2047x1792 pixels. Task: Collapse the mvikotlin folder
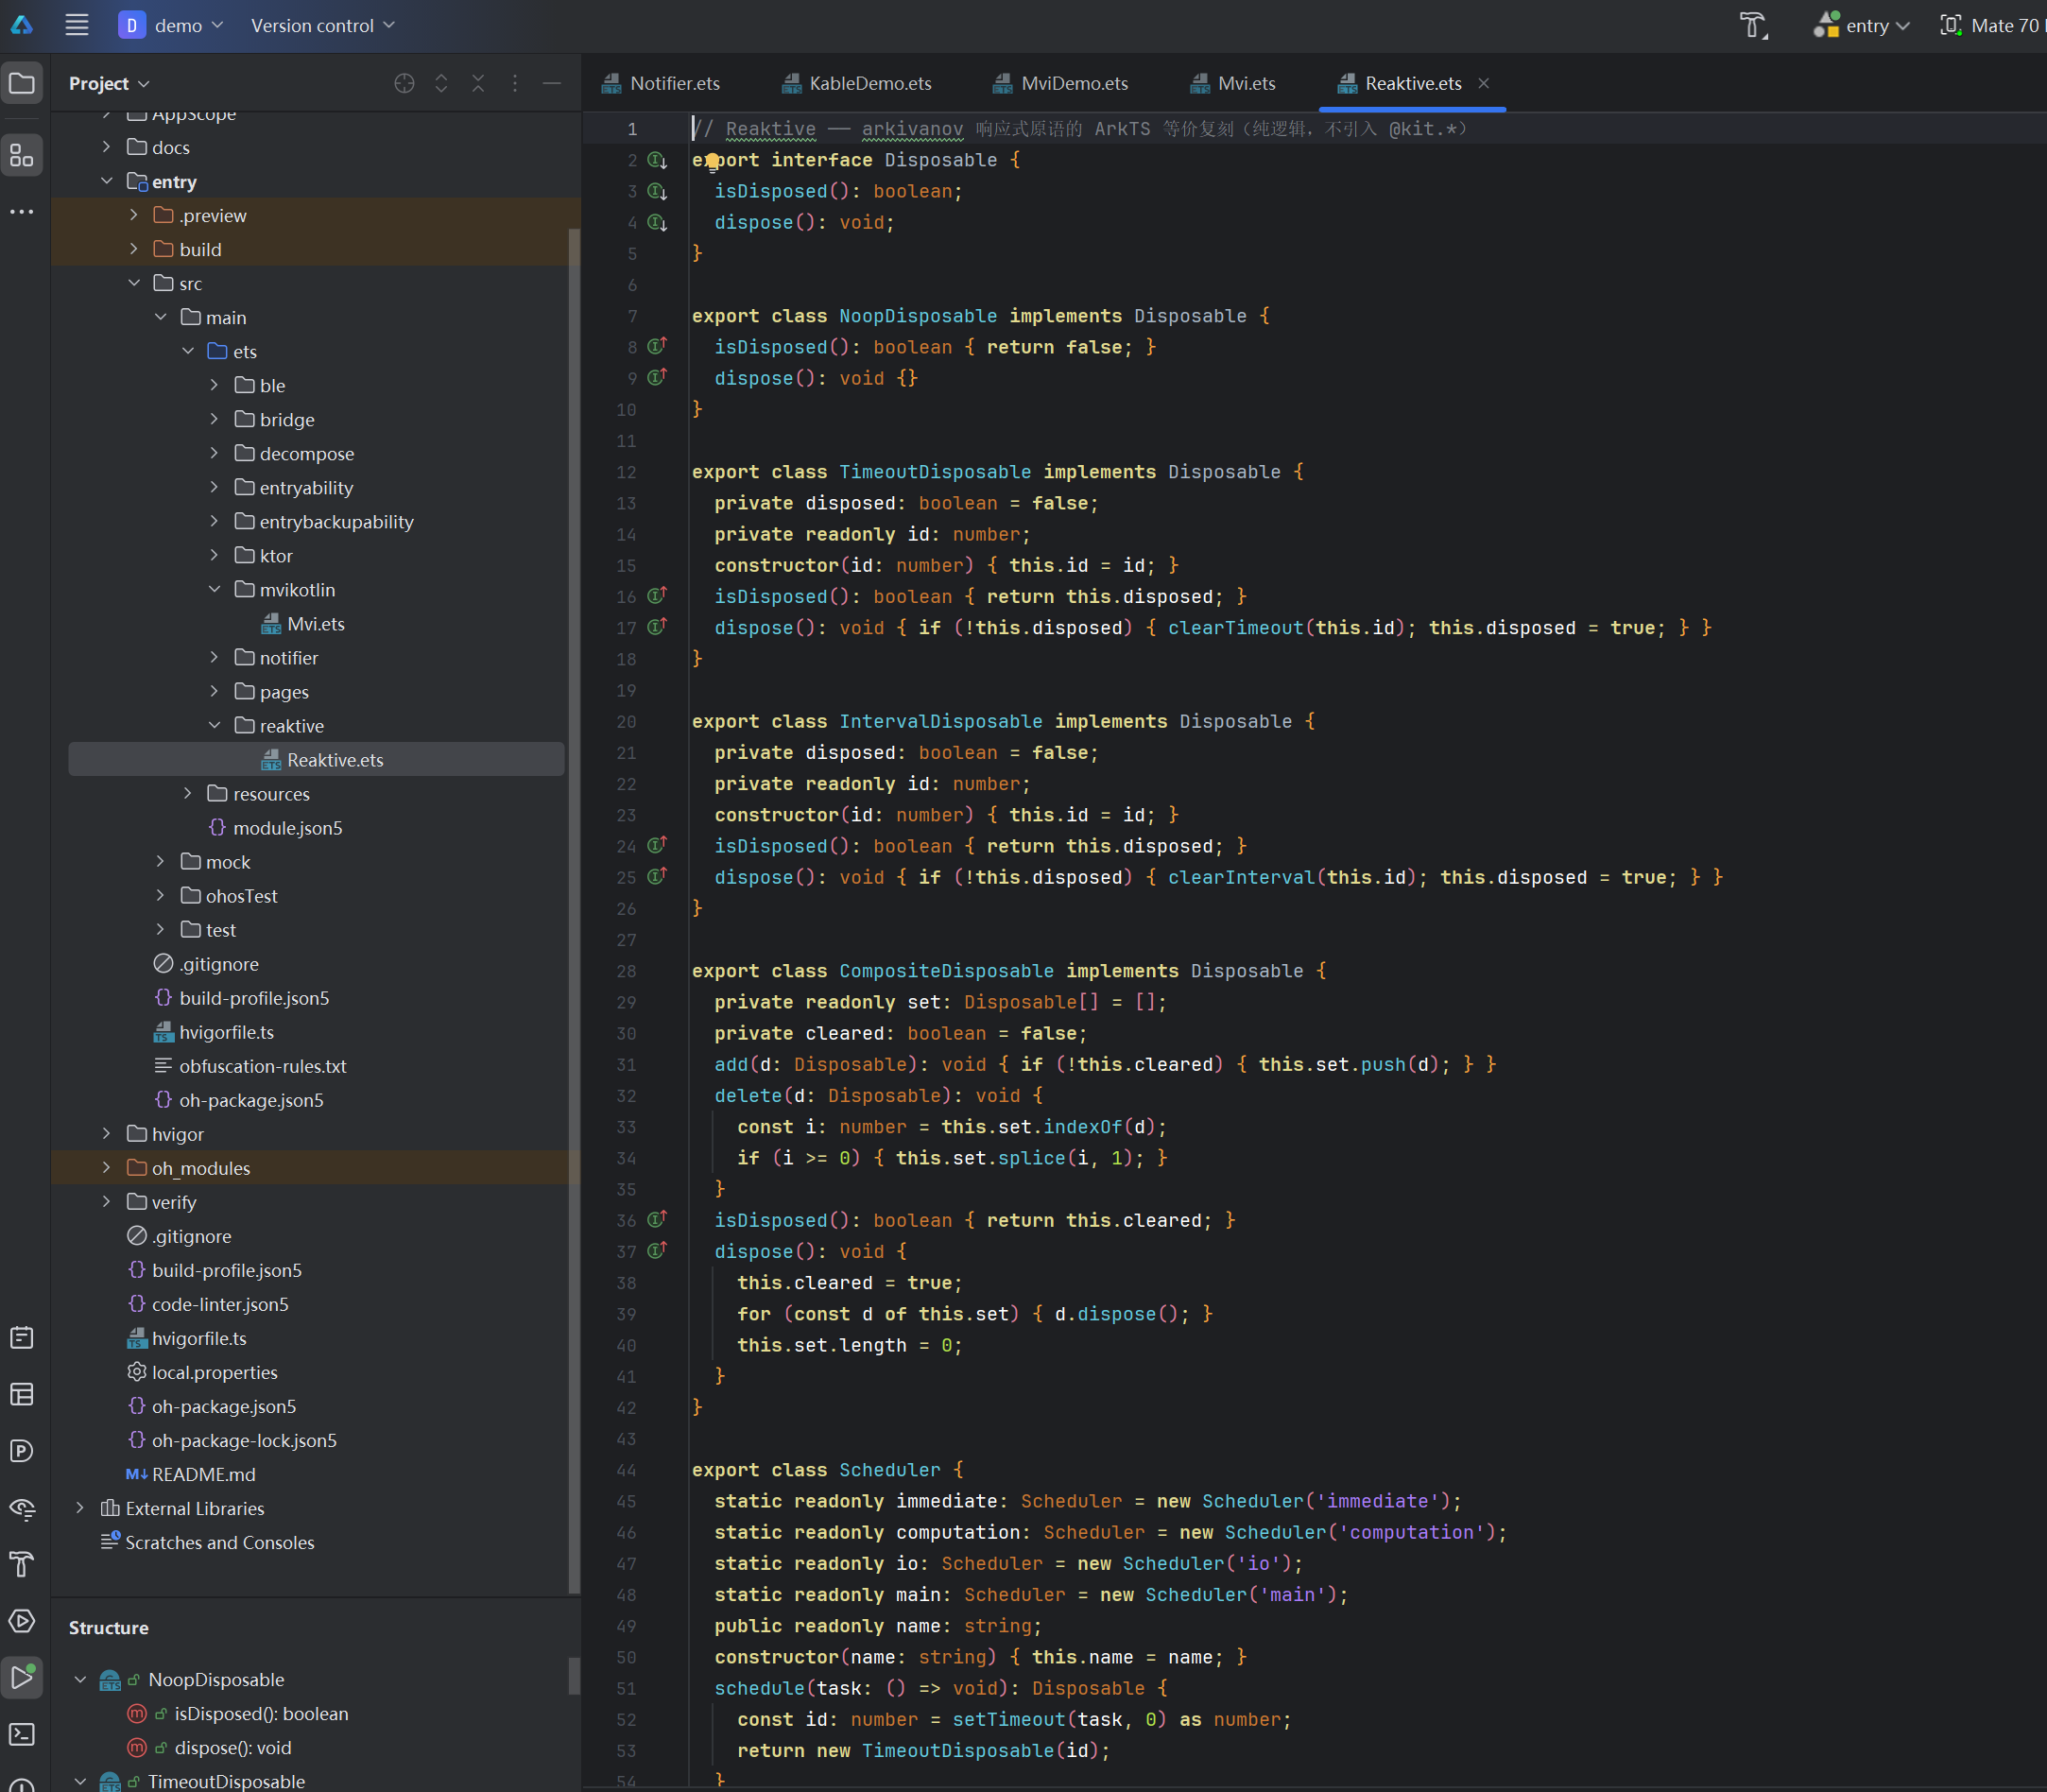click(214, 589)
